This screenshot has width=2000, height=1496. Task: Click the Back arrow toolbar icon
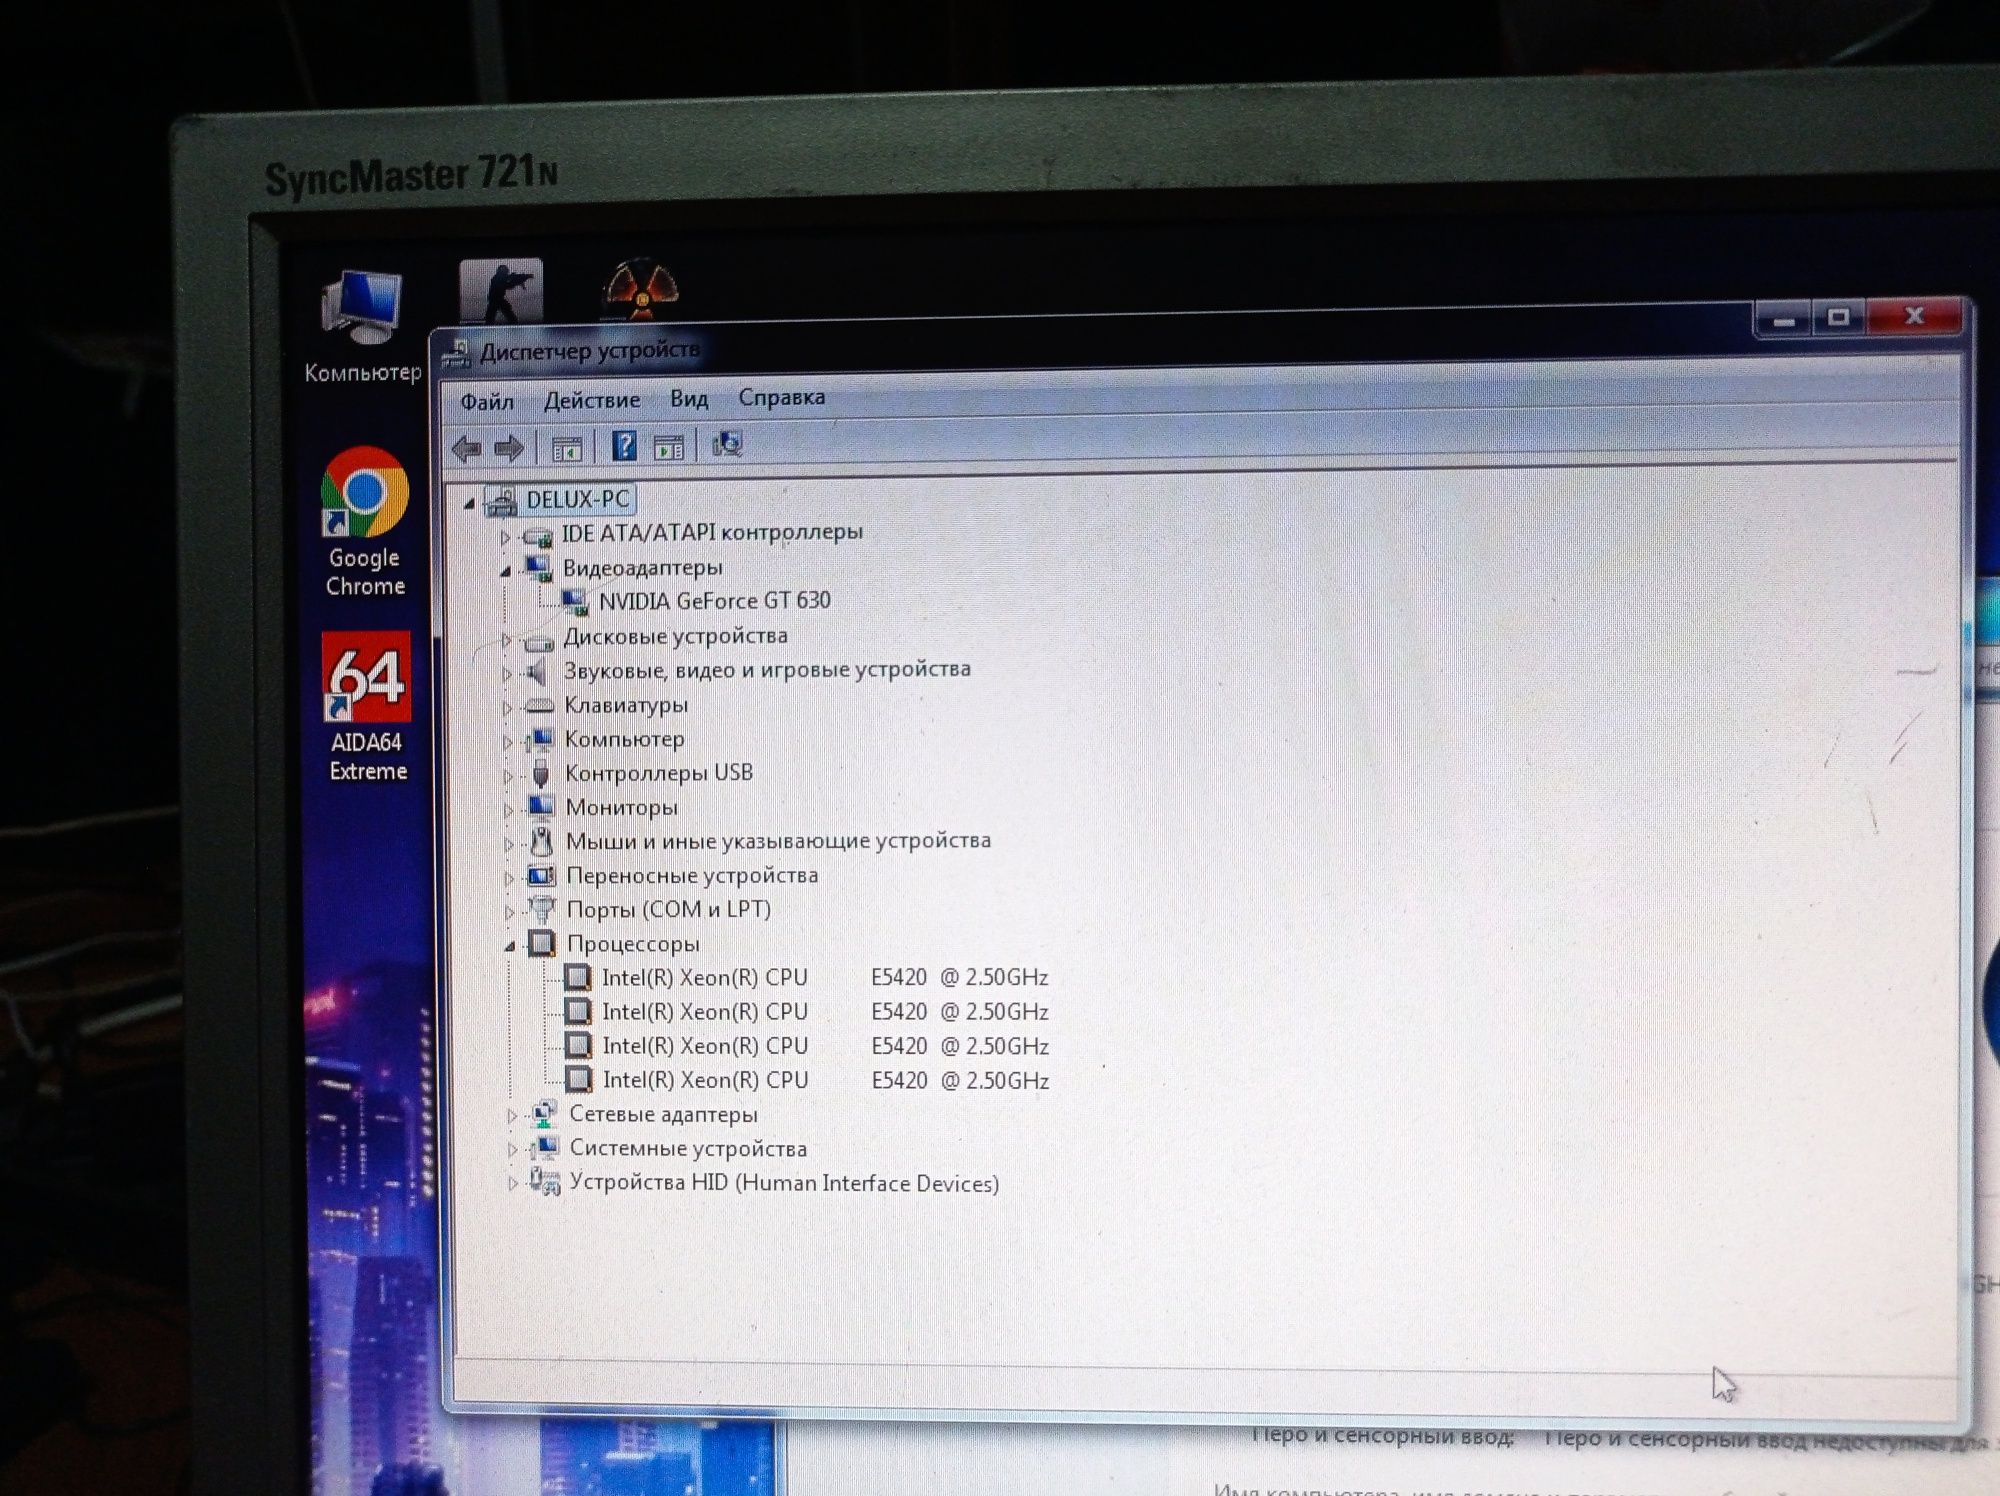[x=466, y=448]
